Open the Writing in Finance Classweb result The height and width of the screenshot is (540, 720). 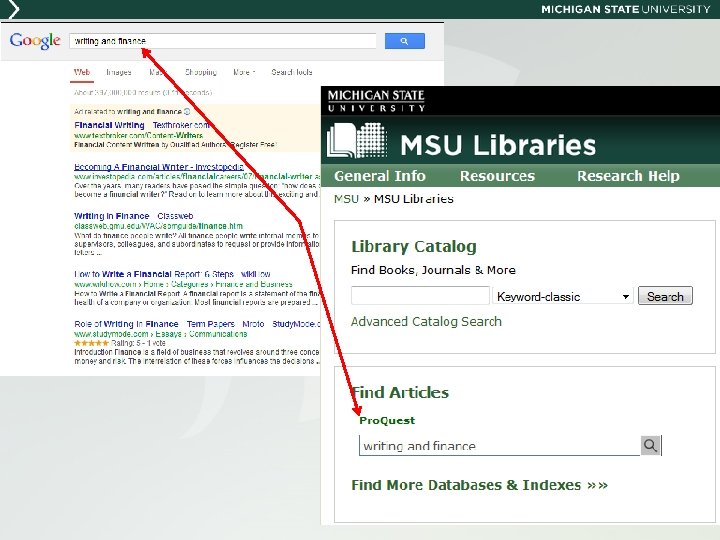(134, 216)
